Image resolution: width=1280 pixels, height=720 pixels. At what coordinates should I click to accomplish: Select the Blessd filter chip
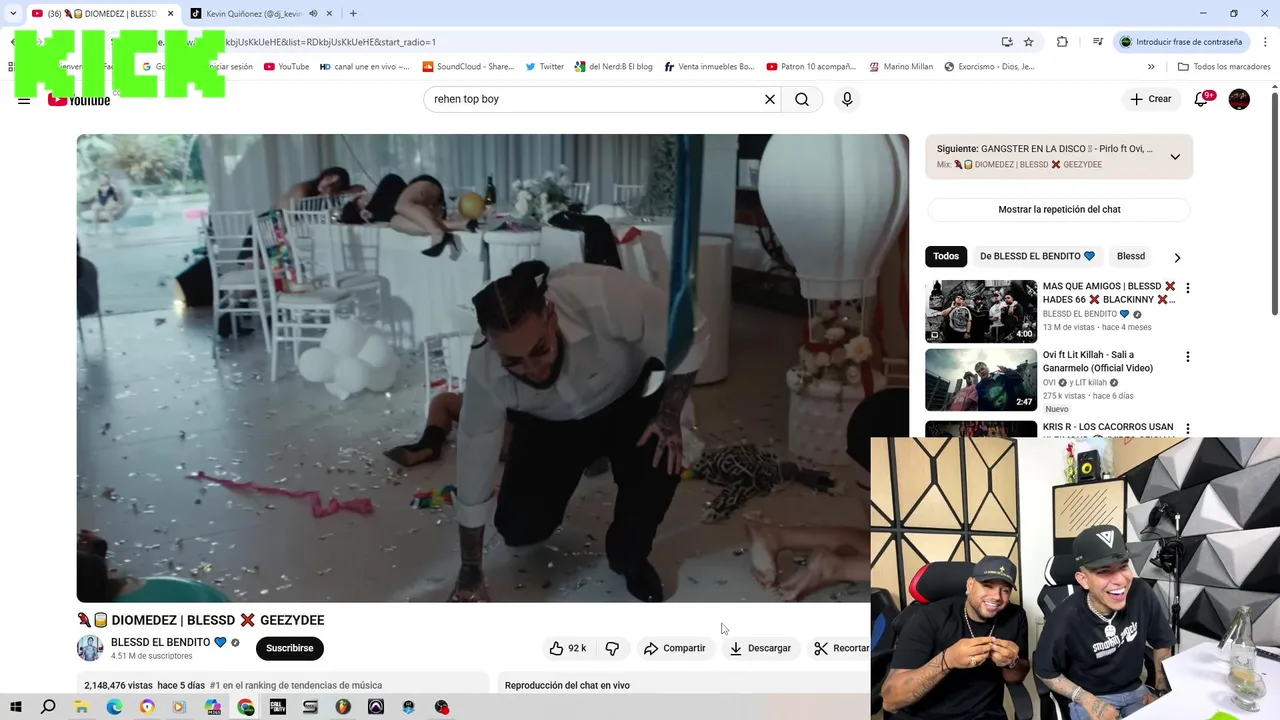click(x=1131, y=256)
